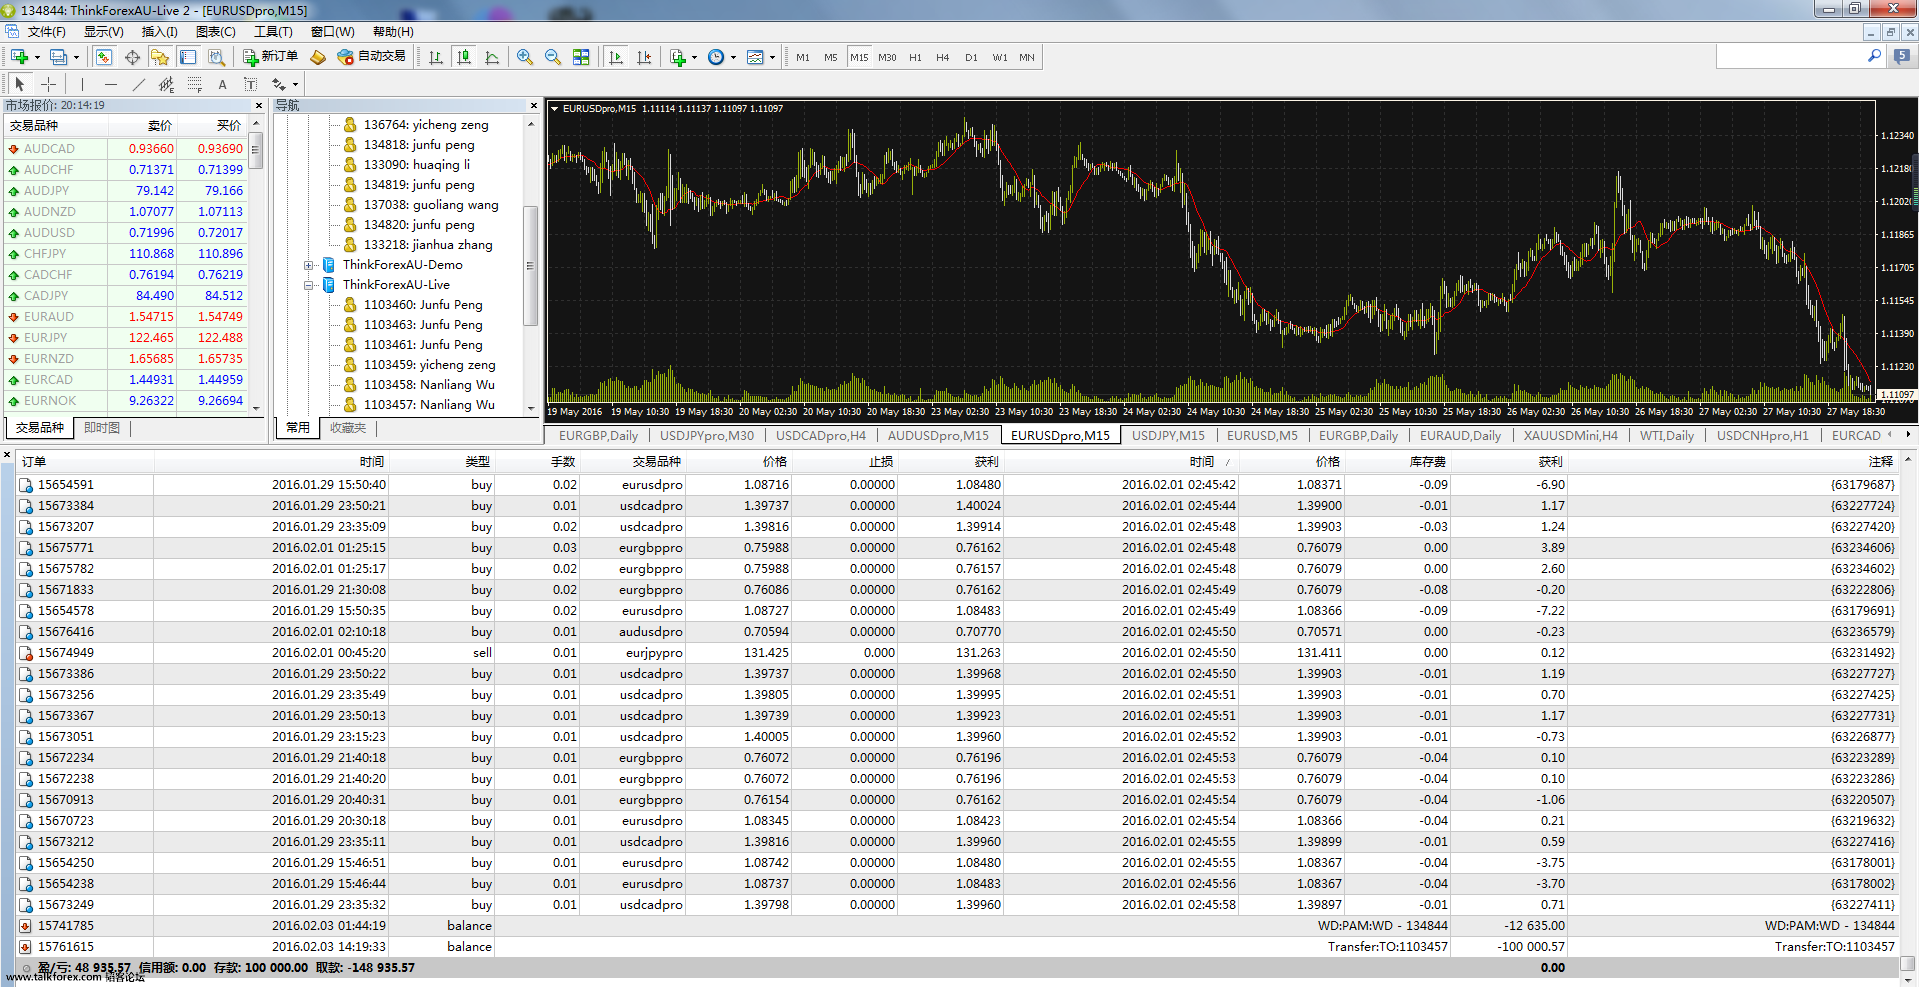Screen dimensions: 1919x987
Task: Select the vertical line drawing tool
Action: pos(82,84)
